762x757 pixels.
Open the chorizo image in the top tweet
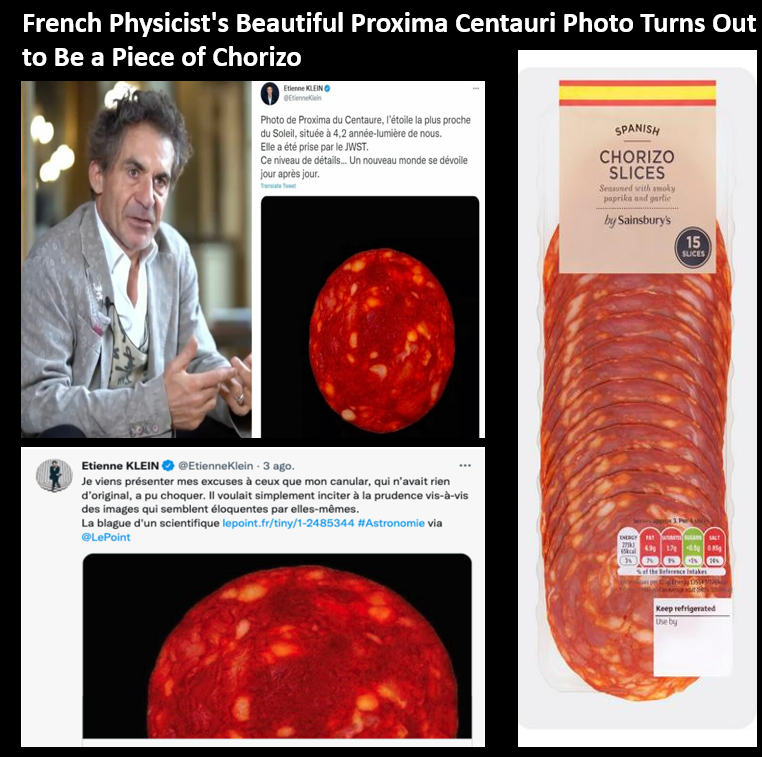tap(370, 317)
